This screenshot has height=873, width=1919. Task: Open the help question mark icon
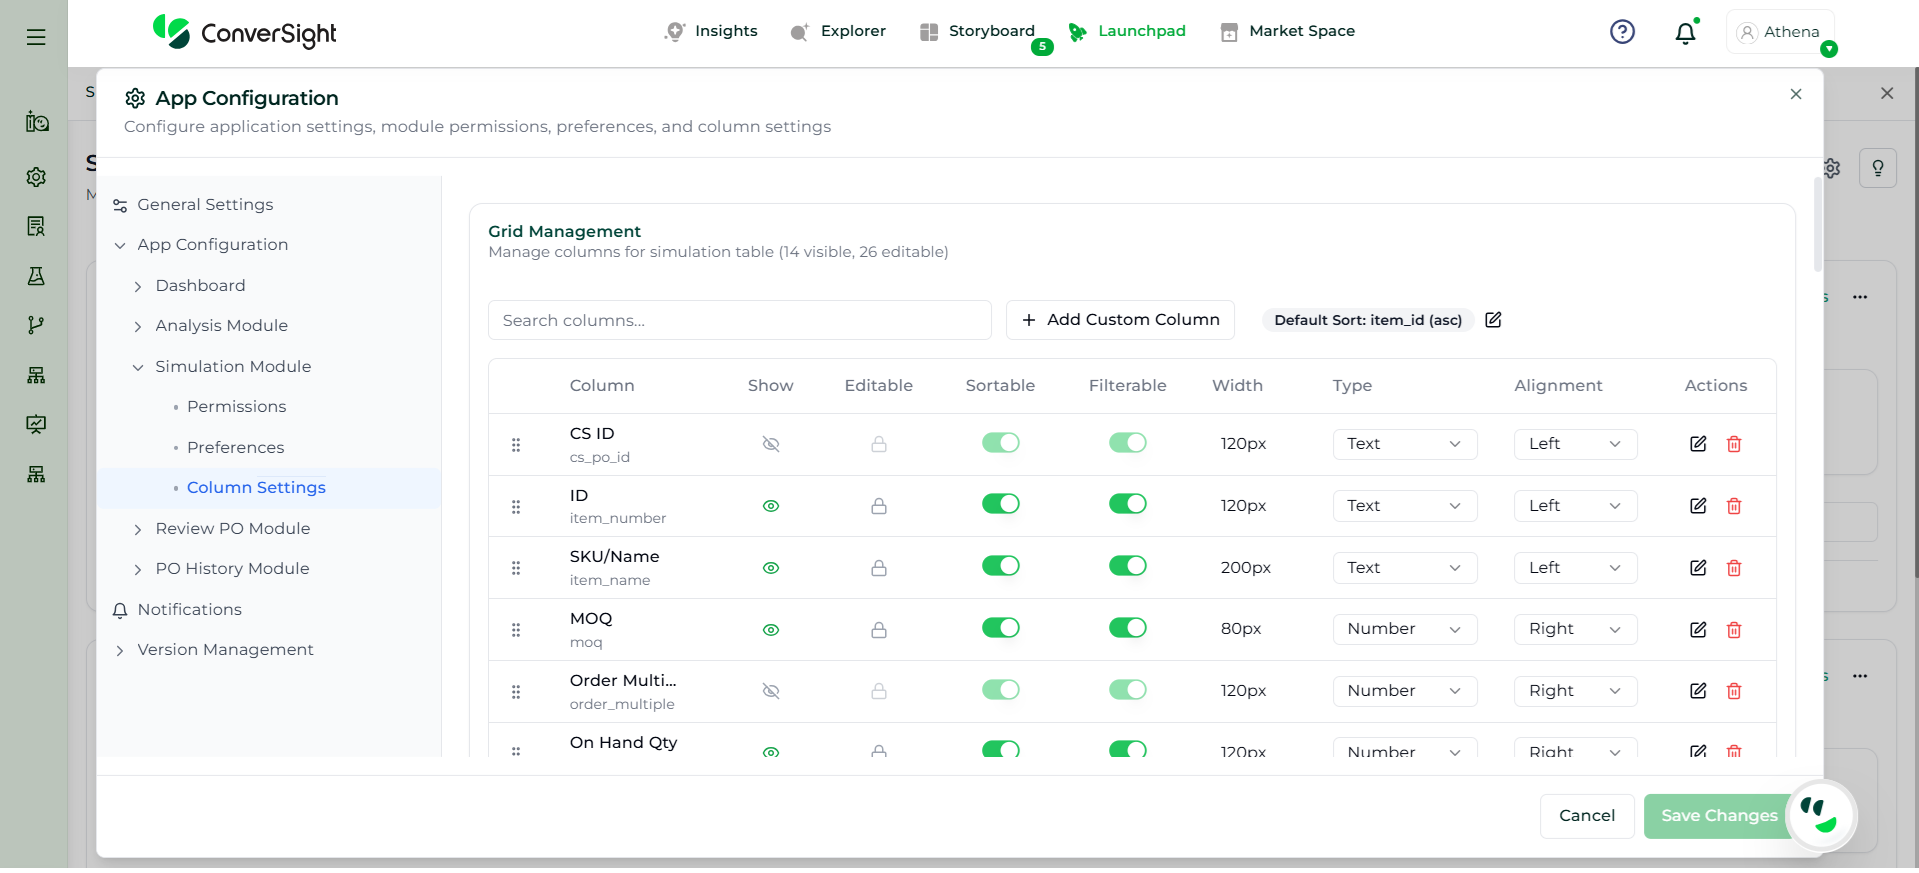click(x=1622, y=32)
